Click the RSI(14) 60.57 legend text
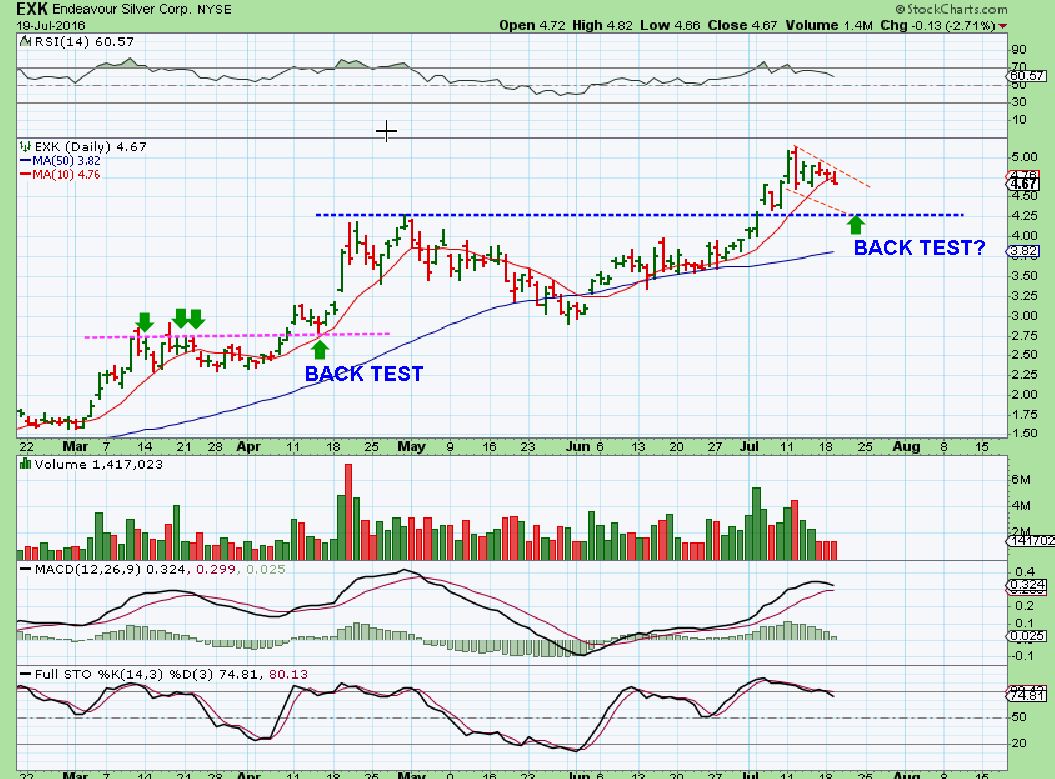 83,42
